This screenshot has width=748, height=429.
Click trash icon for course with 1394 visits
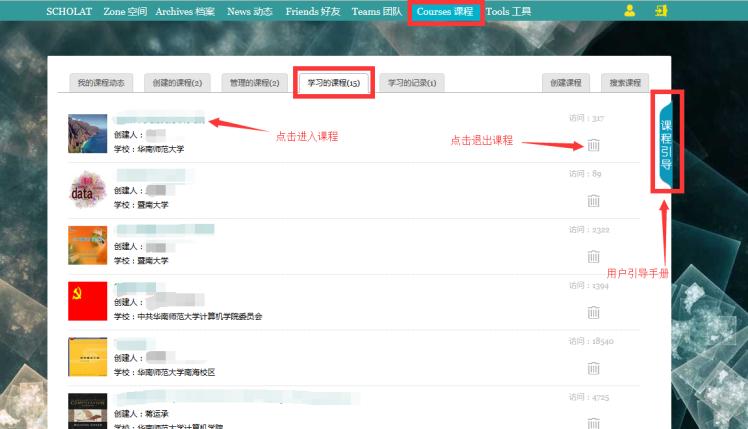pyautogui.click(x=594, y=313)
